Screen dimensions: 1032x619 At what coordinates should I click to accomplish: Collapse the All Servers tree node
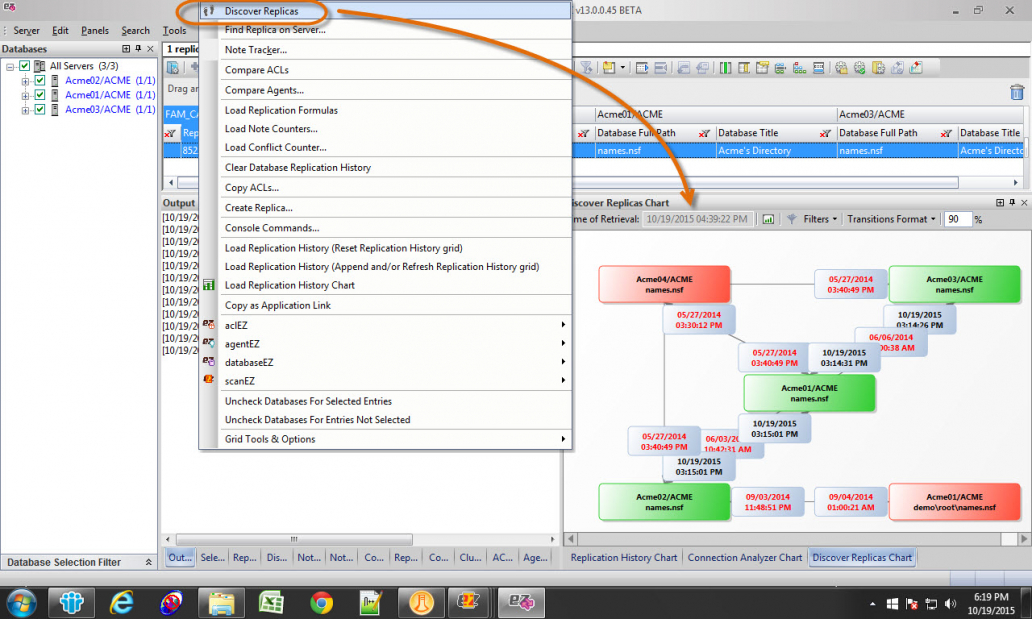[11, 67]
